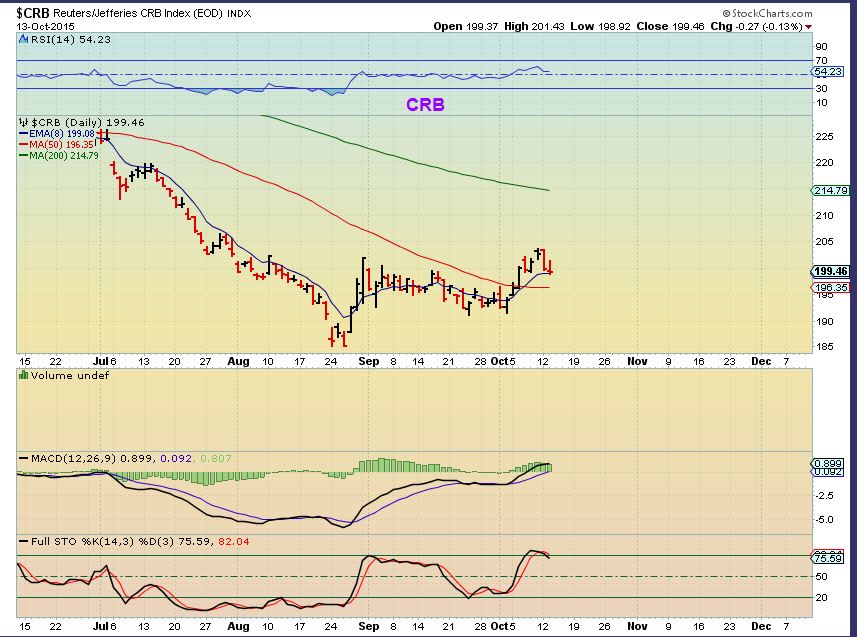This screenshot has width=857, height=637.
Task: Click the Nov label on the price chart axis
Action: (x=637, y=361)
